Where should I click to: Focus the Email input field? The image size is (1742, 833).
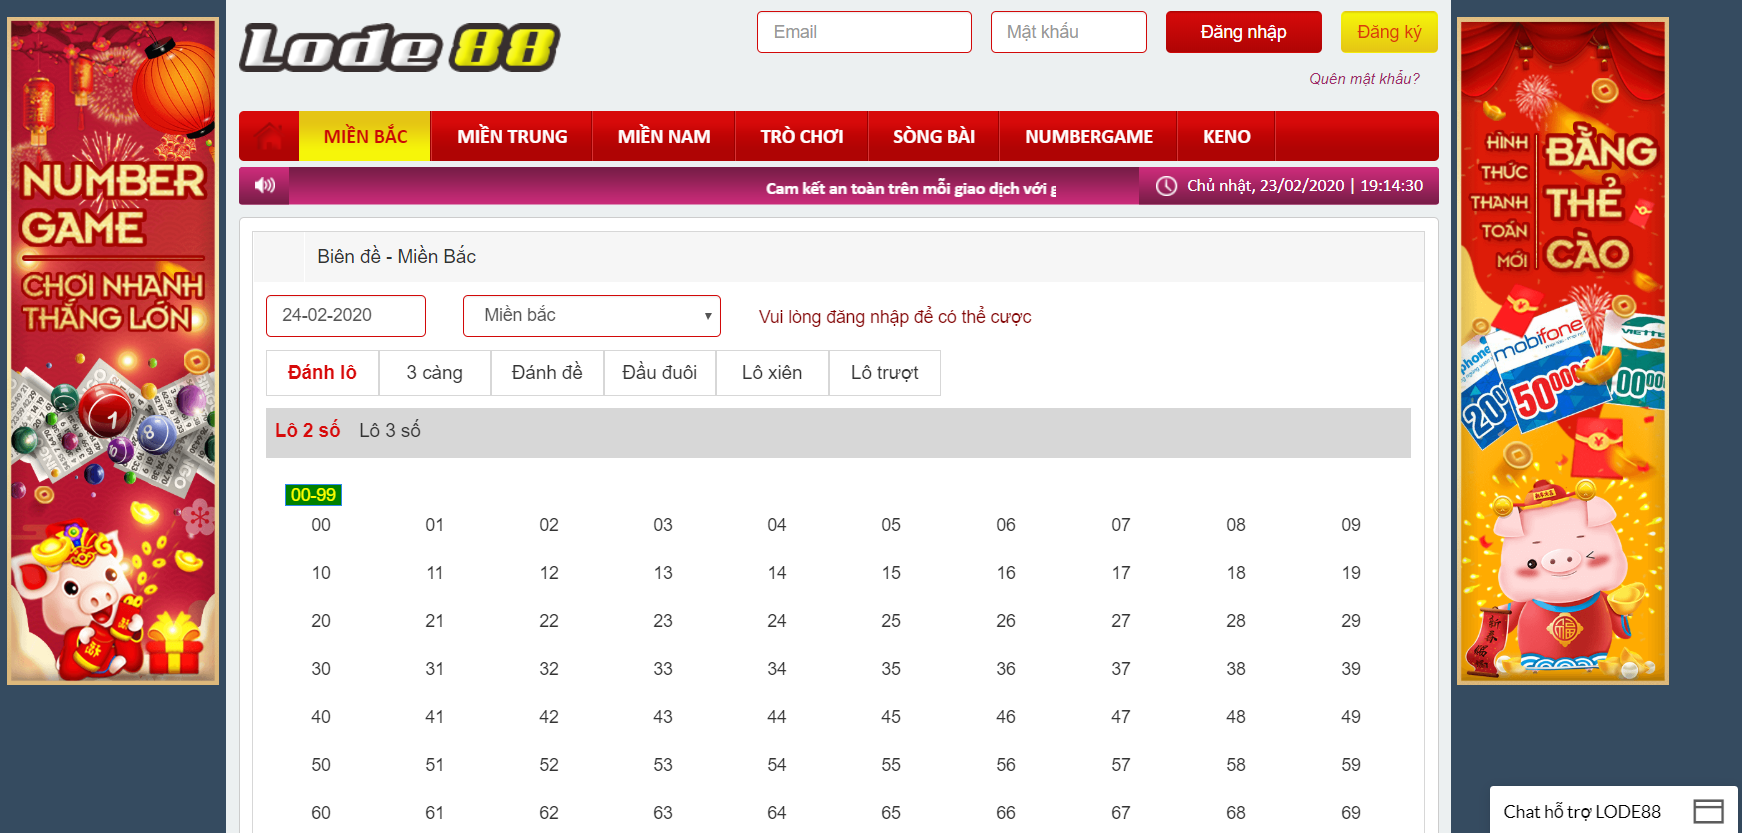864,32
